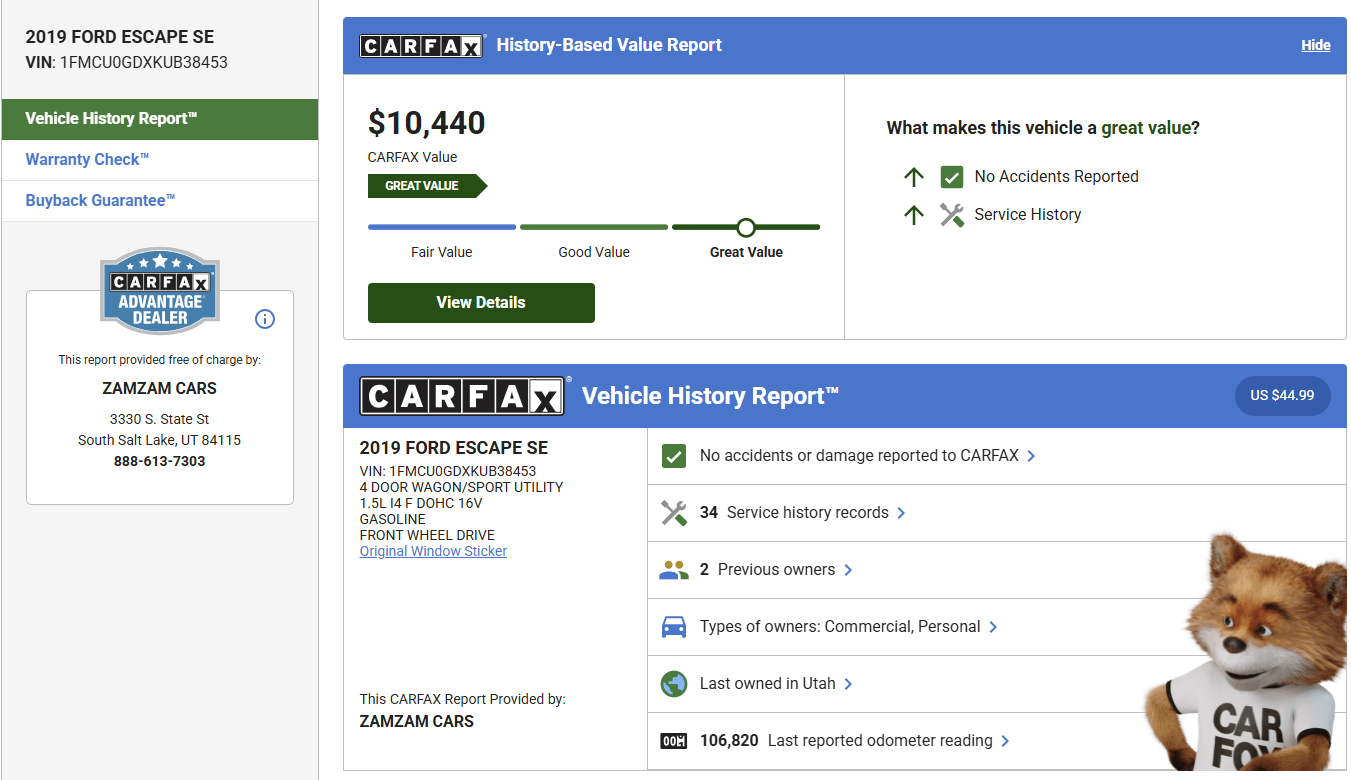Expand the 34 Service history records chevron
Image resolution: width=1351 pixels, height=780 pixels.
click(901, 513)
